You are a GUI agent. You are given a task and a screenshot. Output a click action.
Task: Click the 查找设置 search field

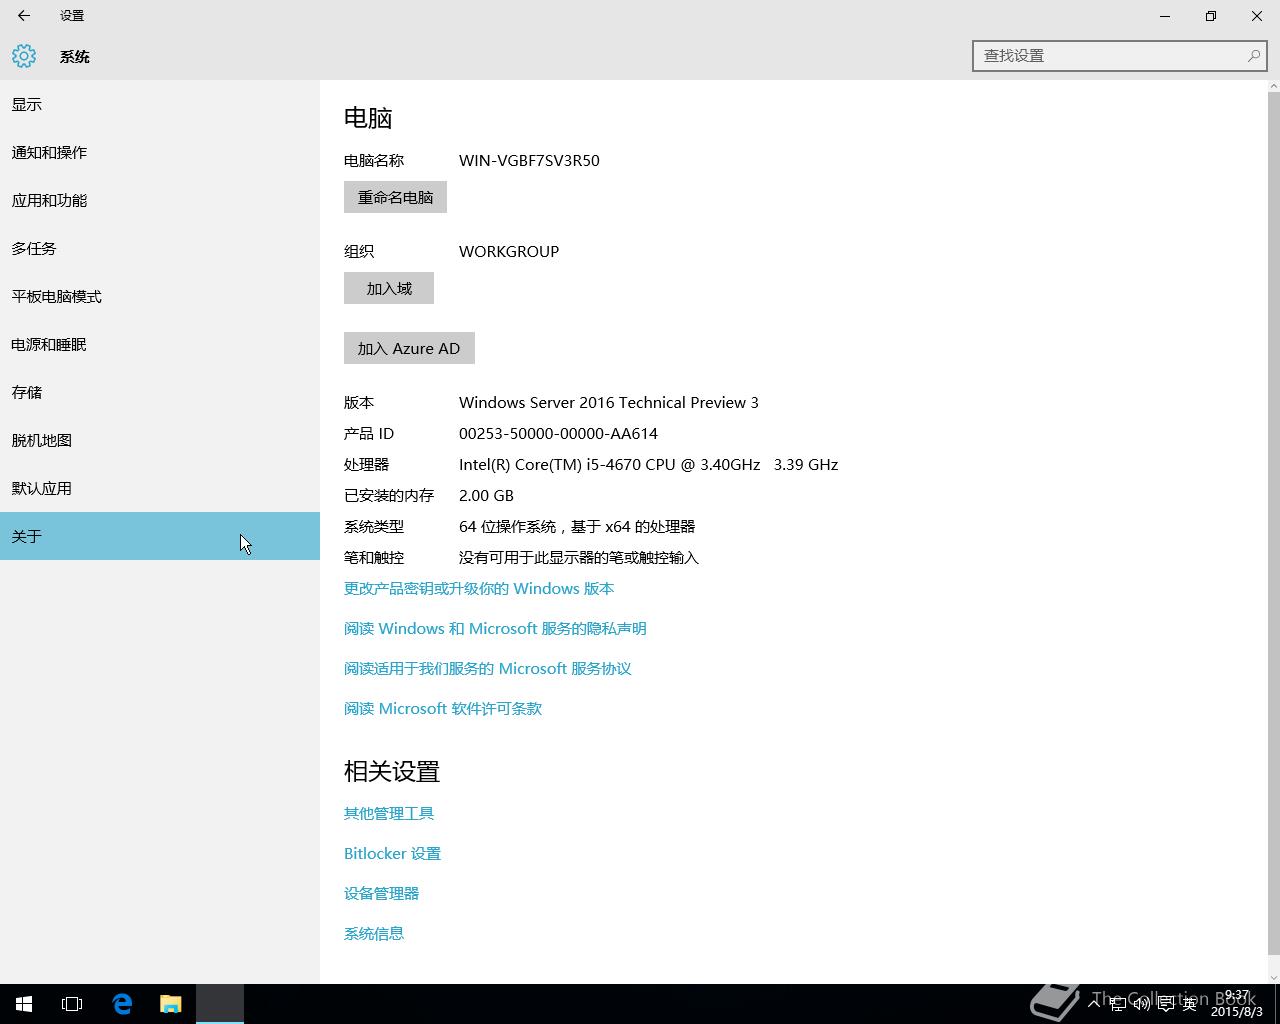(x=1119, y=56)
